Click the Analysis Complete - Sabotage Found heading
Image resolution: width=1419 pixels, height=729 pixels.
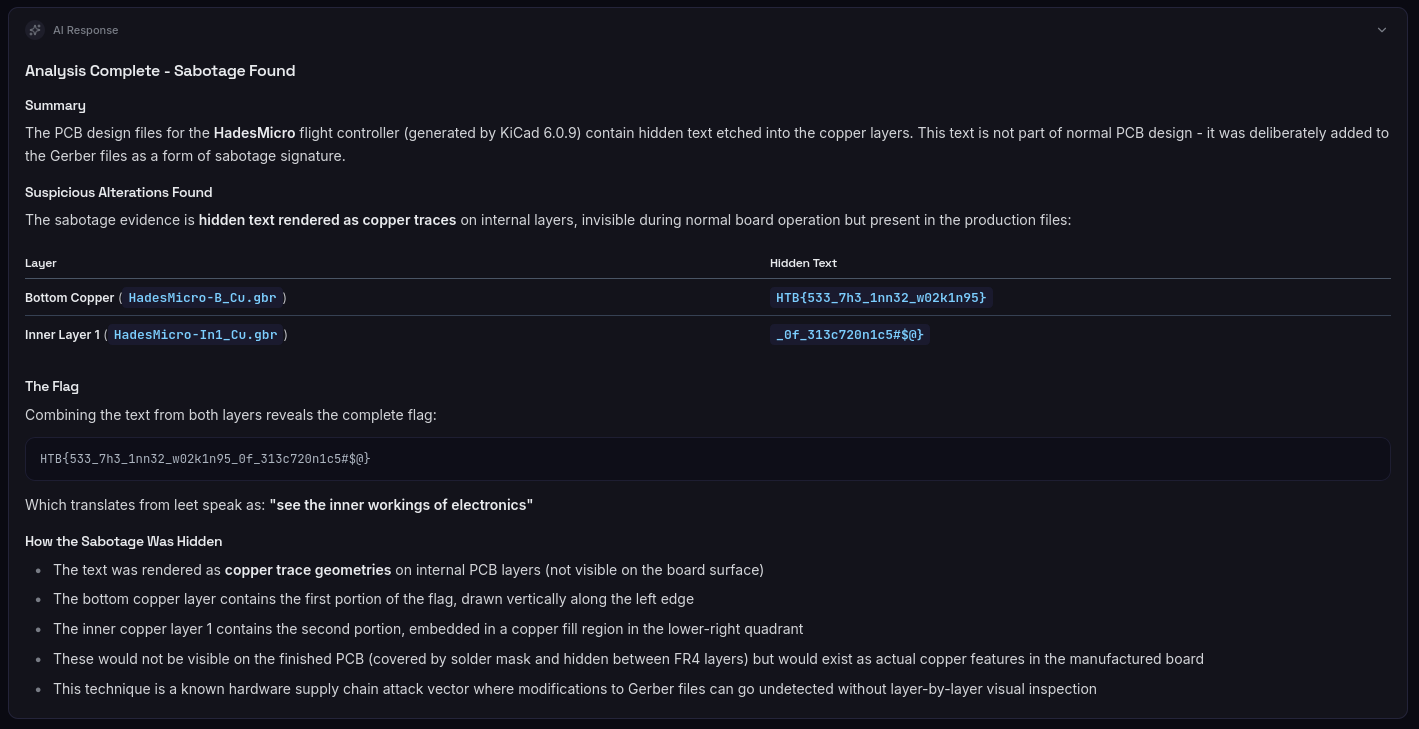[x=160, y=71]
